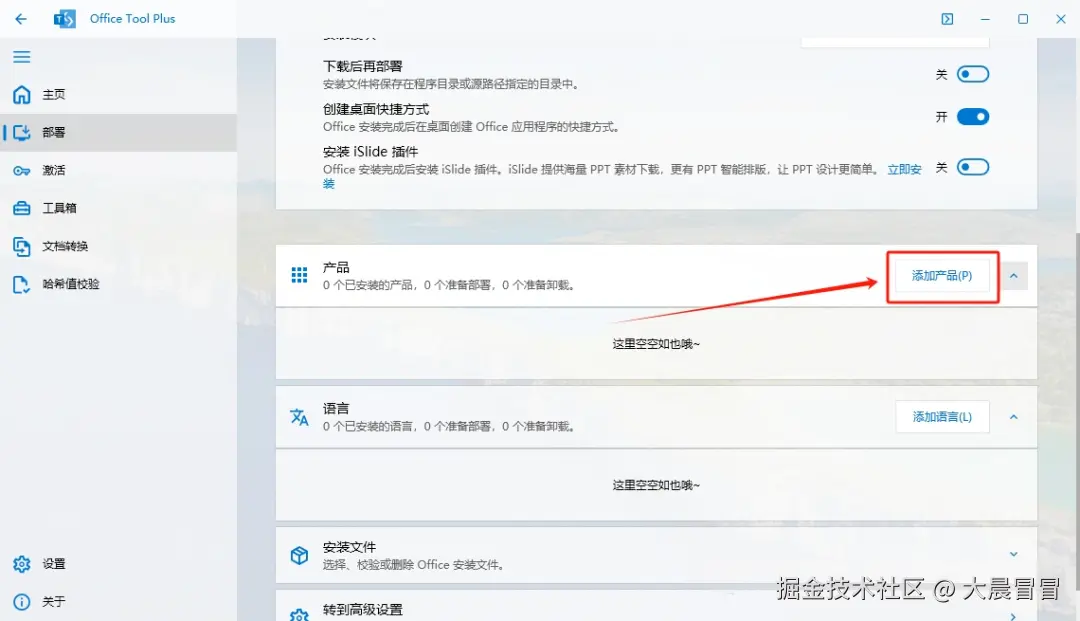This screenshot has height=621, width=1080.
Task: Click the 立即安装 link for iSlide
Action: point(904,169)
